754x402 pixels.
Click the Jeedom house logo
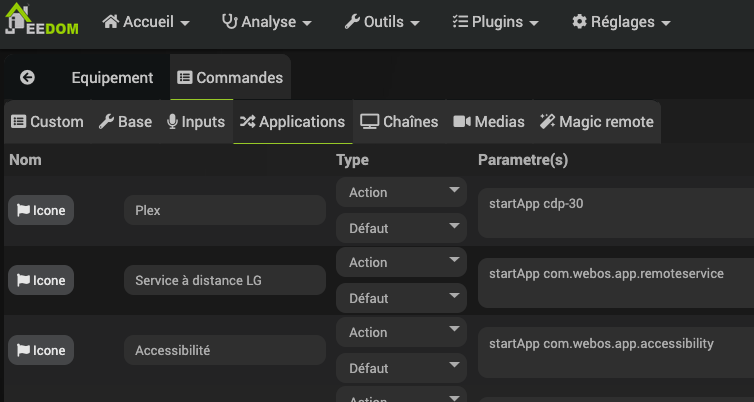click(x=41, y=19)
